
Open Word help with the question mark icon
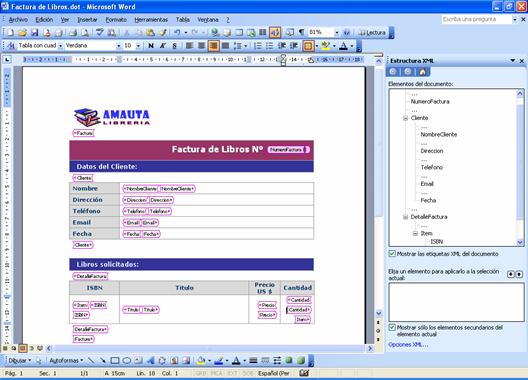(347, 33)
